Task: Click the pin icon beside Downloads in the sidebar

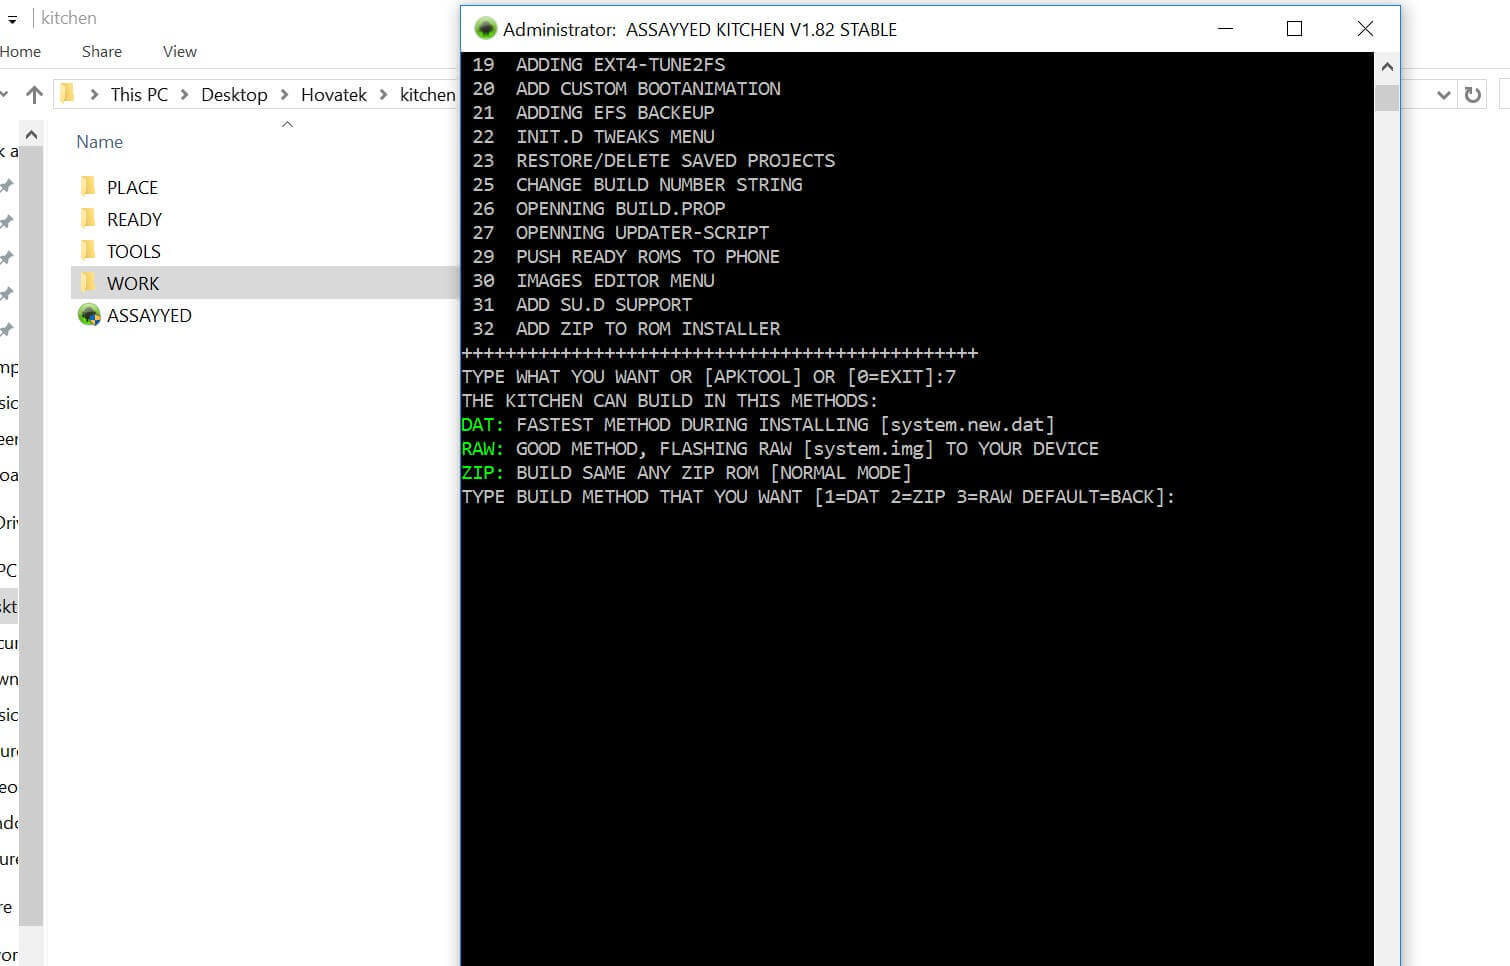Action: (8, 221)
